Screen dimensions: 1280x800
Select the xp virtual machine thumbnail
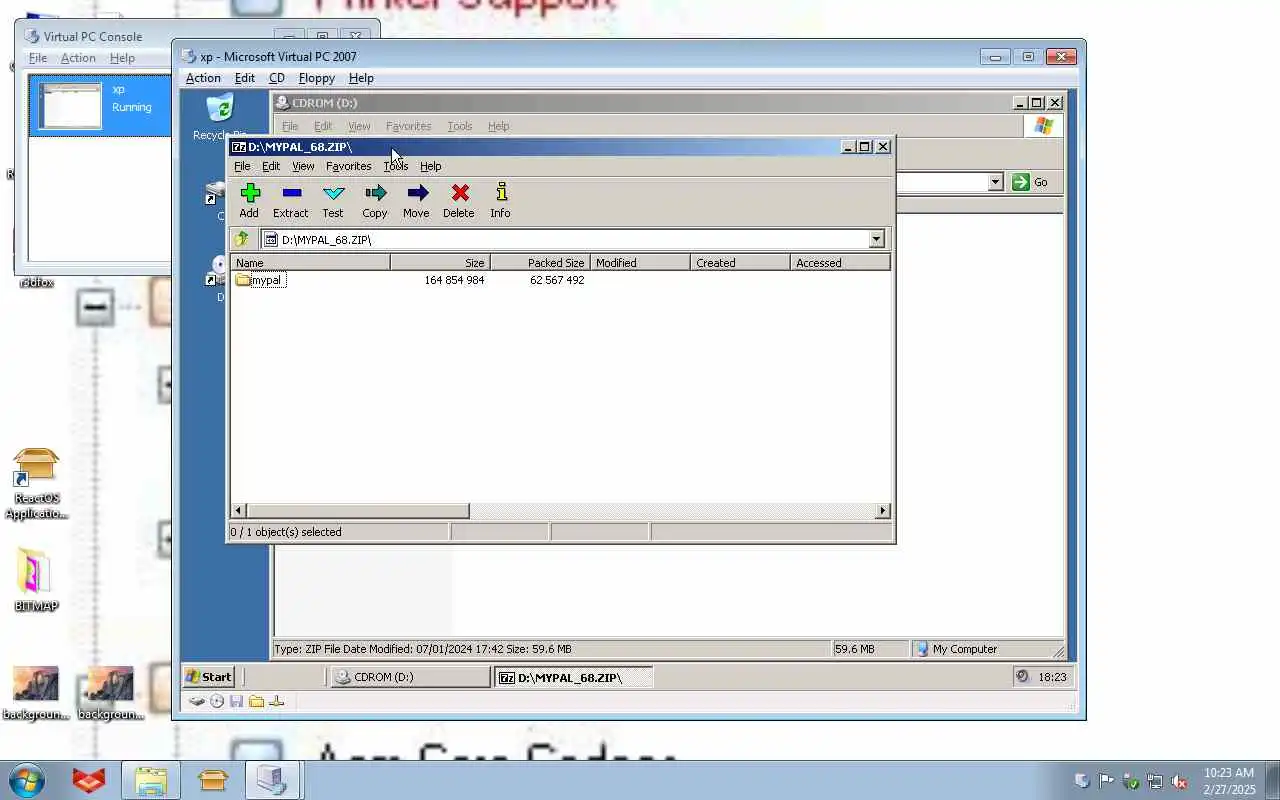(x=70, y=105)
